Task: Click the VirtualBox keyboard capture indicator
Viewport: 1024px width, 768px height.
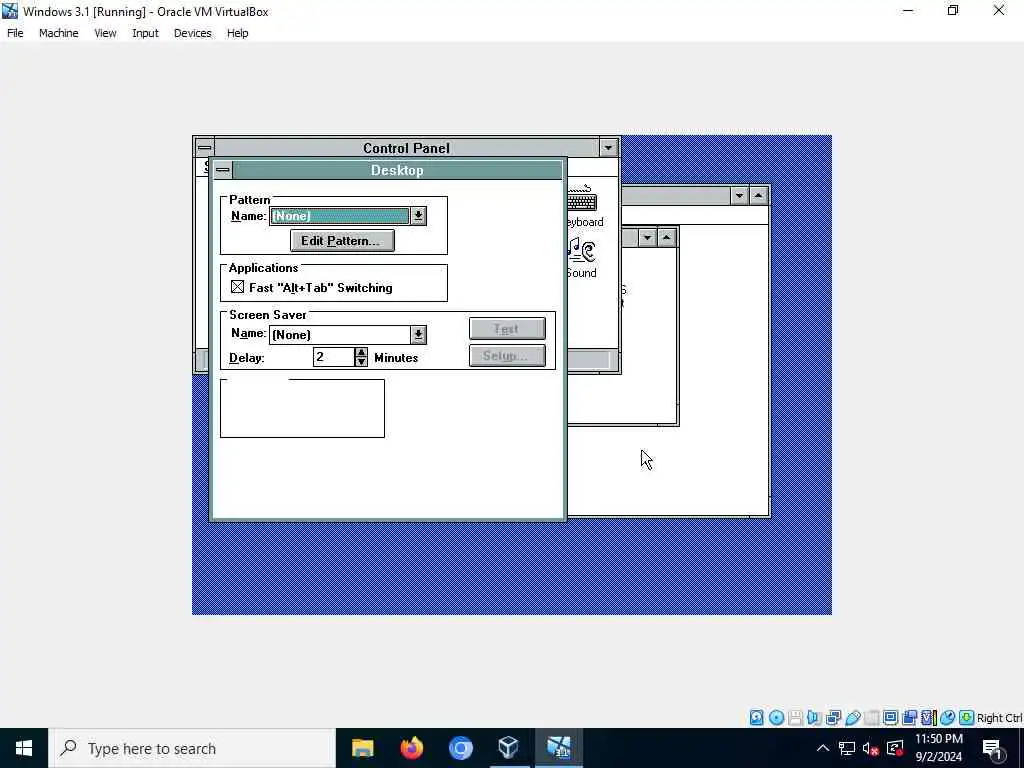Action: tap(967, 718)
